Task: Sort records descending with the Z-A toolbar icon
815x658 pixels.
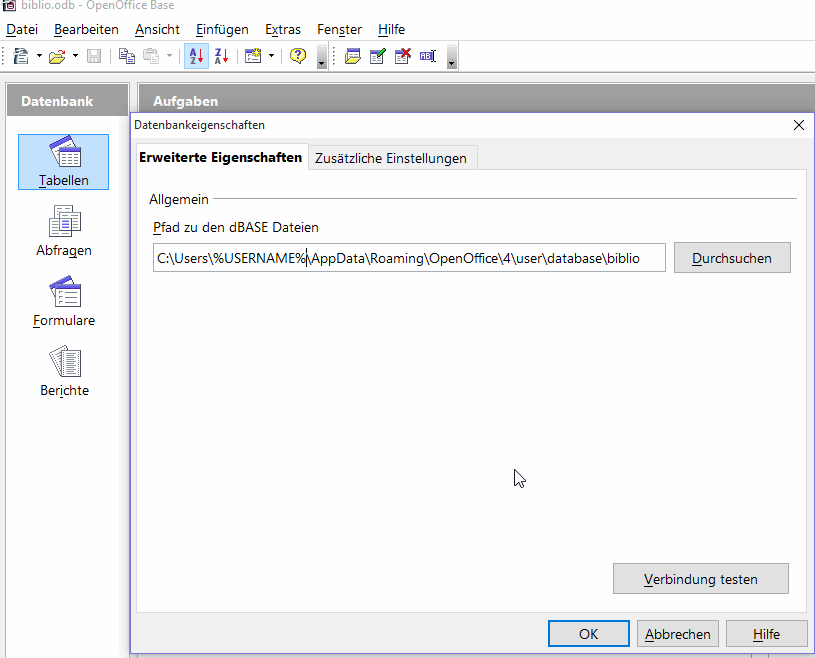Action: click(x=221, y=56)
